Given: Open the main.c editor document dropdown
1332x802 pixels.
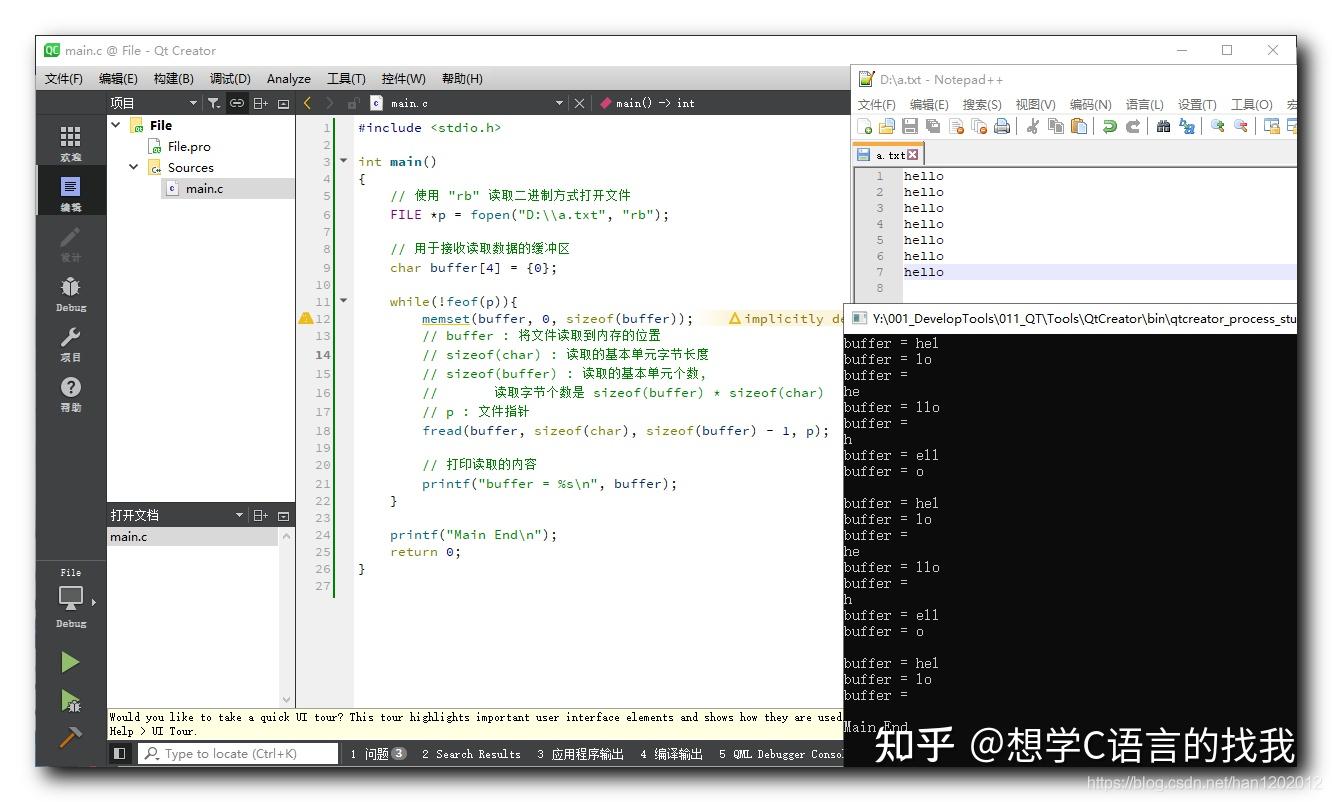Looking at the screenshot, I should pyautogui.click(x=561, y=102).
